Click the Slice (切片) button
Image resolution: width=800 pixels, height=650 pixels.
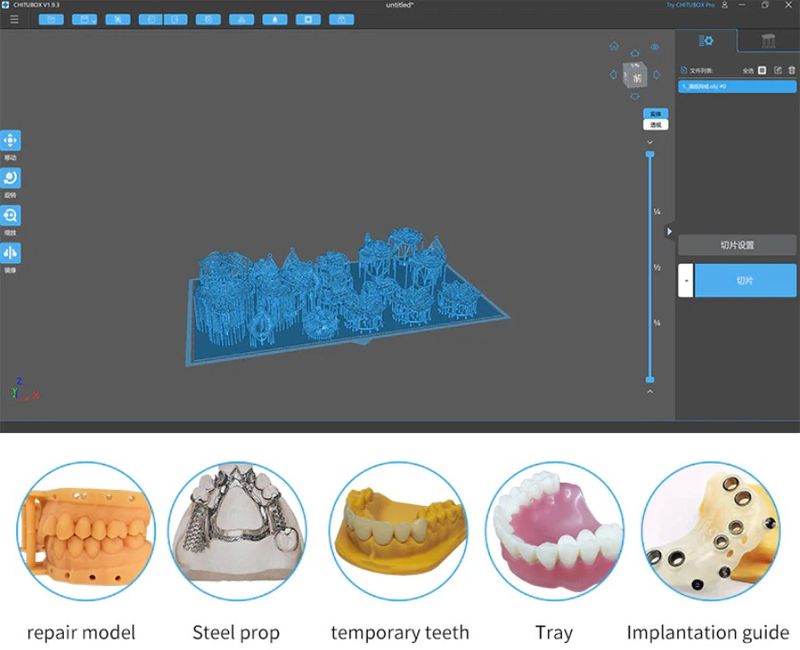point(745,281)
